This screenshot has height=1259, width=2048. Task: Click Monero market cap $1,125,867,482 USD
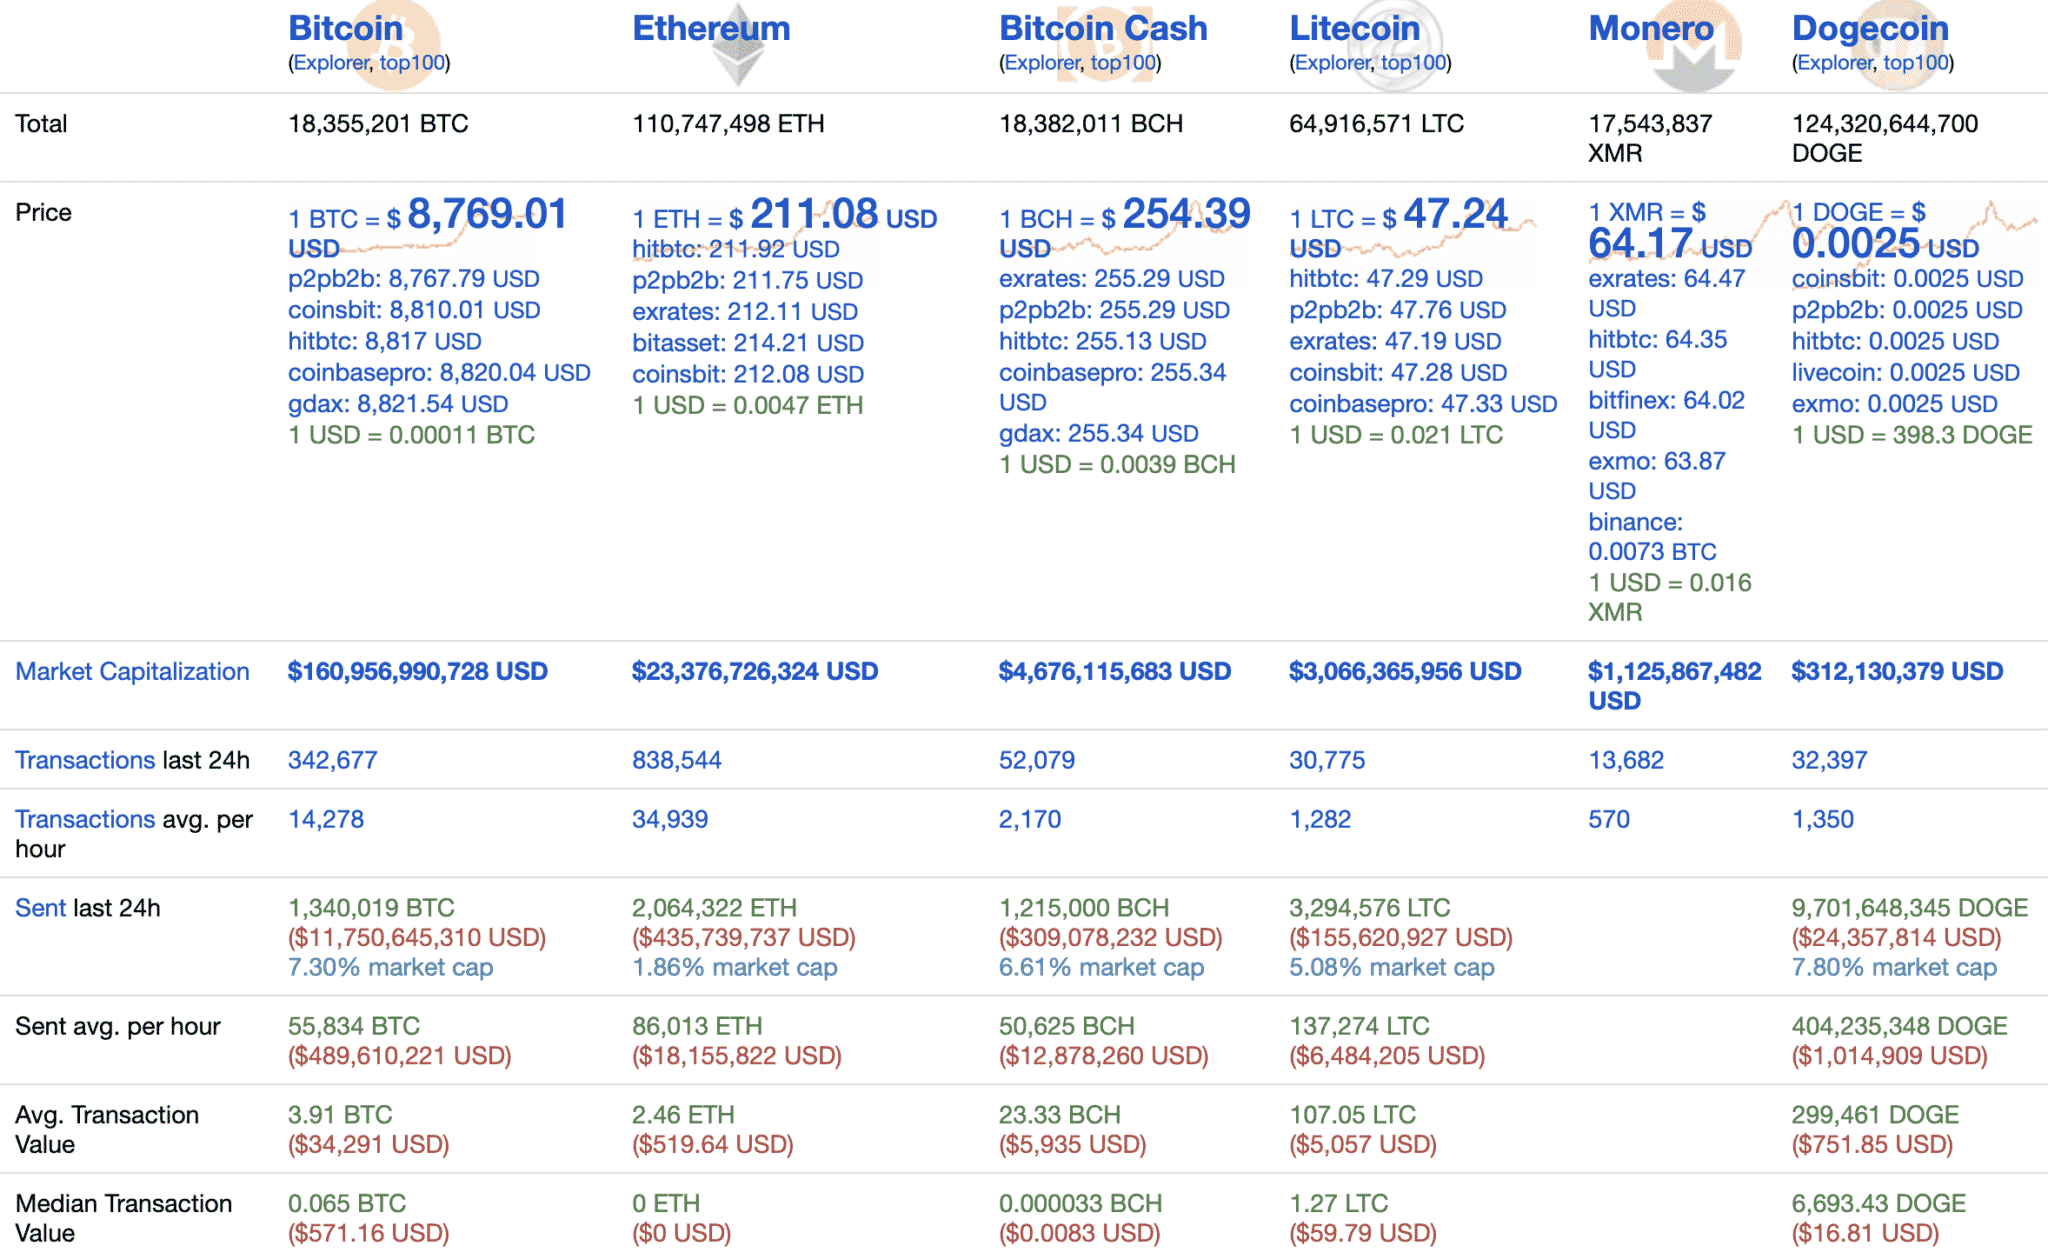(x=1675, y=686)
